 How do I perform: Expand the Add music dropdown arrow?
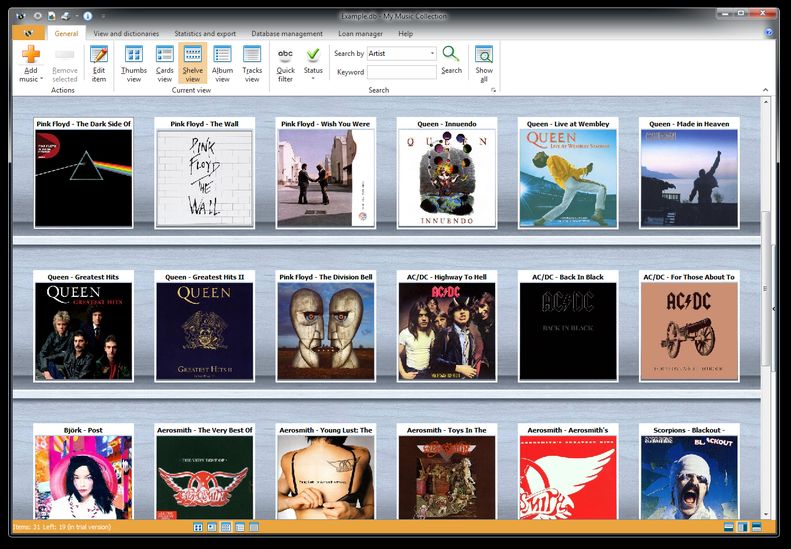(x=41, y=79)
